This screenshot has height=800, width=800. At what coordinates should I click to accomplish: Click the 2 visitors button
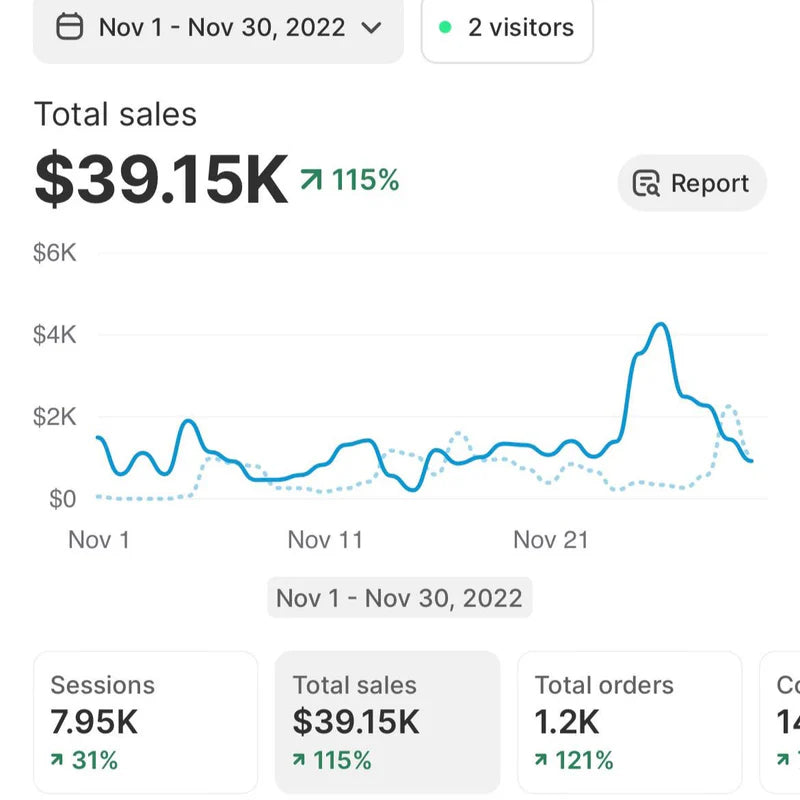pyautogui.click(x=507, y=27)
